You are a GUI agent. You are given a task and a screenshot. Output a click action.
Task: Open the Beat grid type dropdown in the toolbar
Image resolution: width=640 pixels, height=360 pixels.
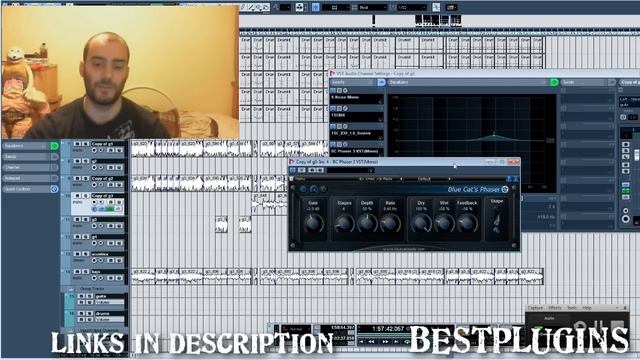[x=372, y=7]
